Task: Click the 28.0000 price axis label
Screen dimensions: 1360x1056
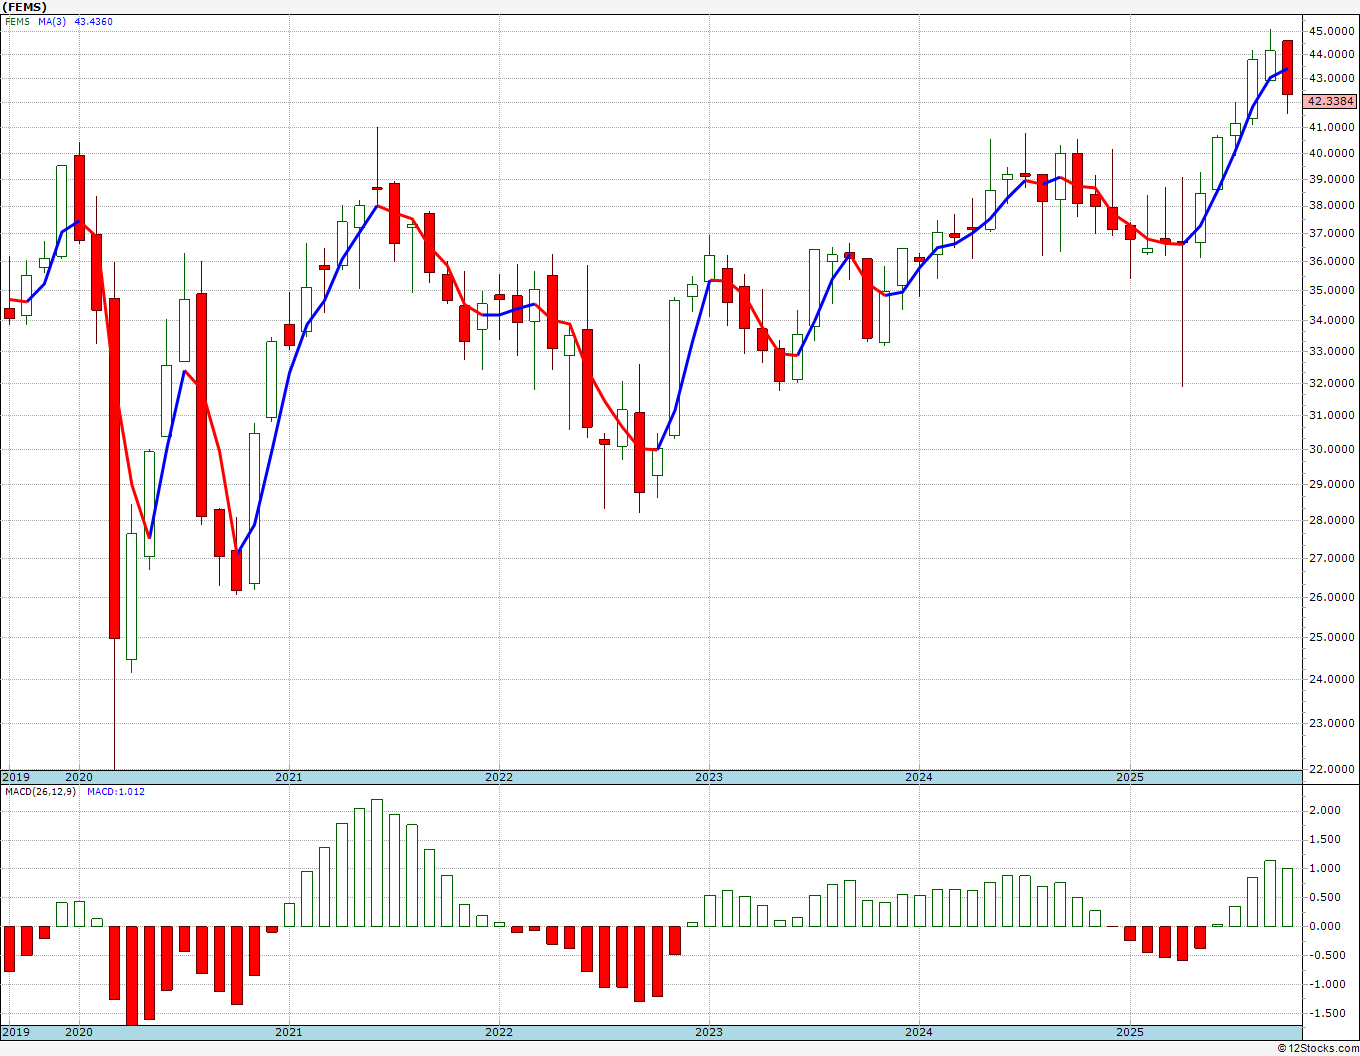Action: pos(1331,520)
